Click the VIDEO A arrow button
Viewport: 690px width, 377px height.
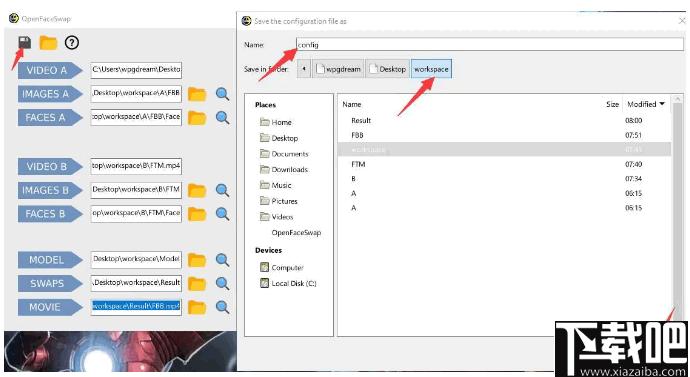click(50, 70)
